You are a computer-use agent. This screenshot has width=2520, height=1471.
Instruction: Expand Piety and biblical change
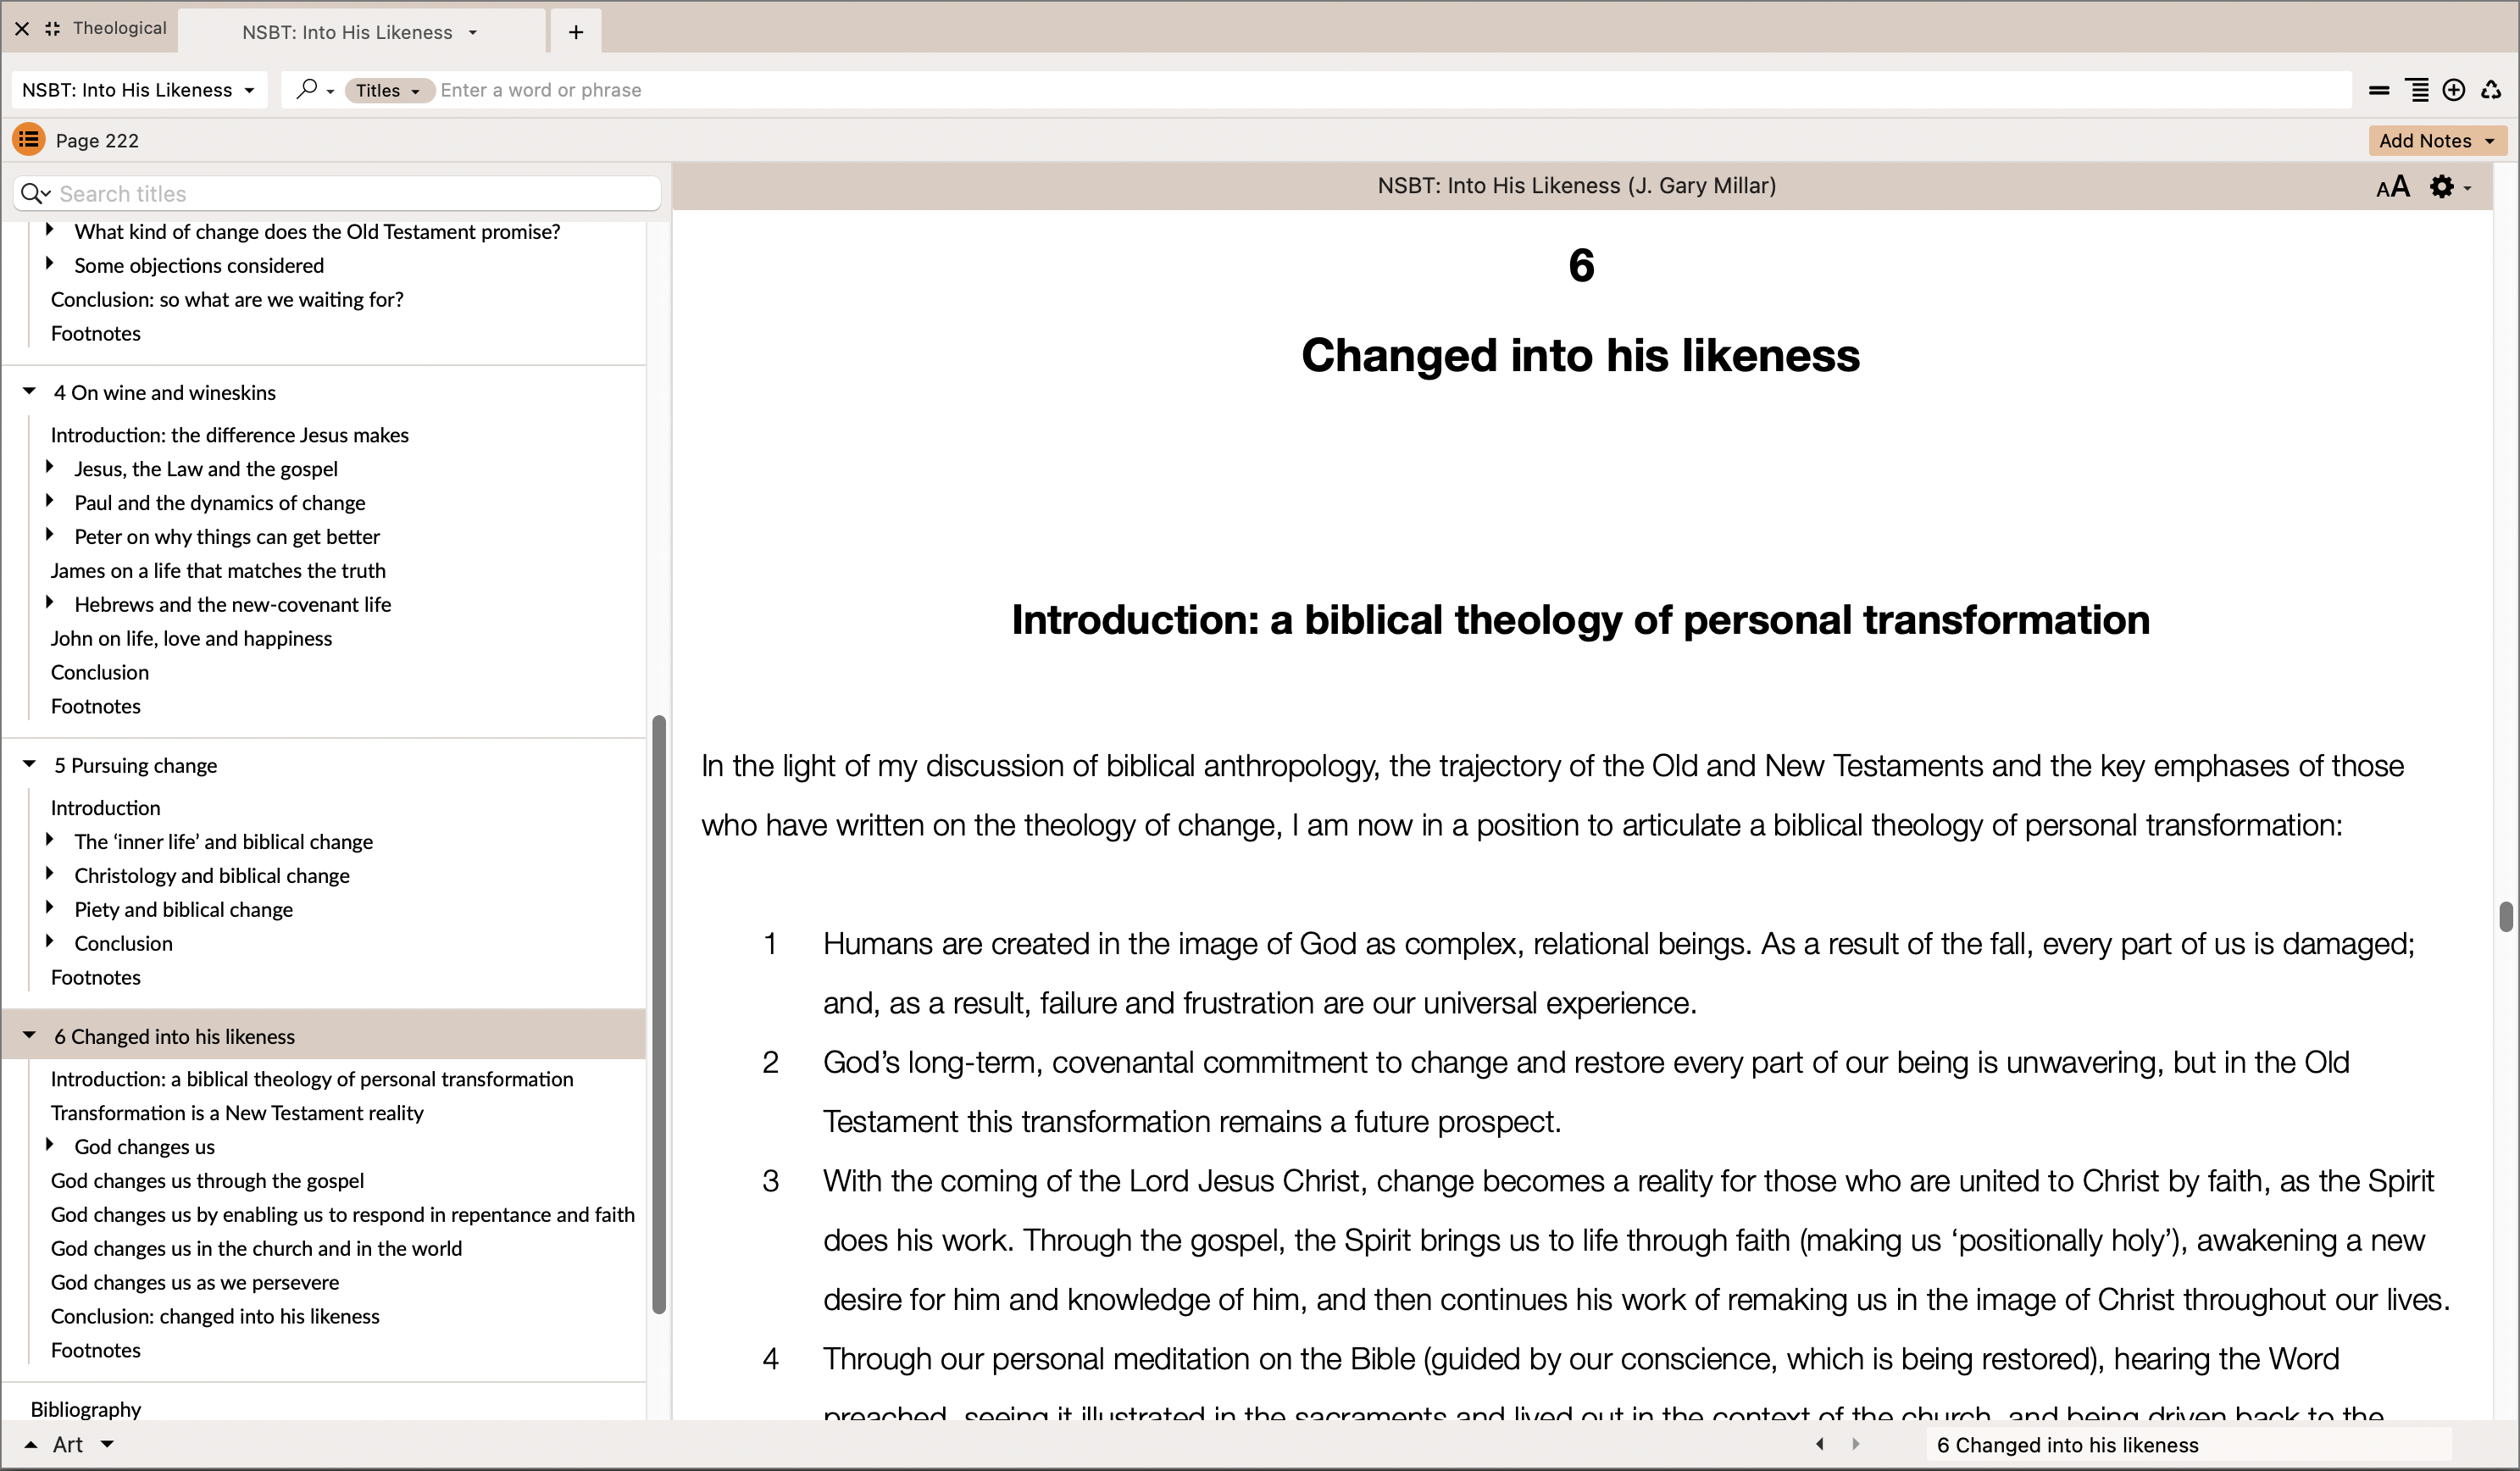[x=50, y=908]
